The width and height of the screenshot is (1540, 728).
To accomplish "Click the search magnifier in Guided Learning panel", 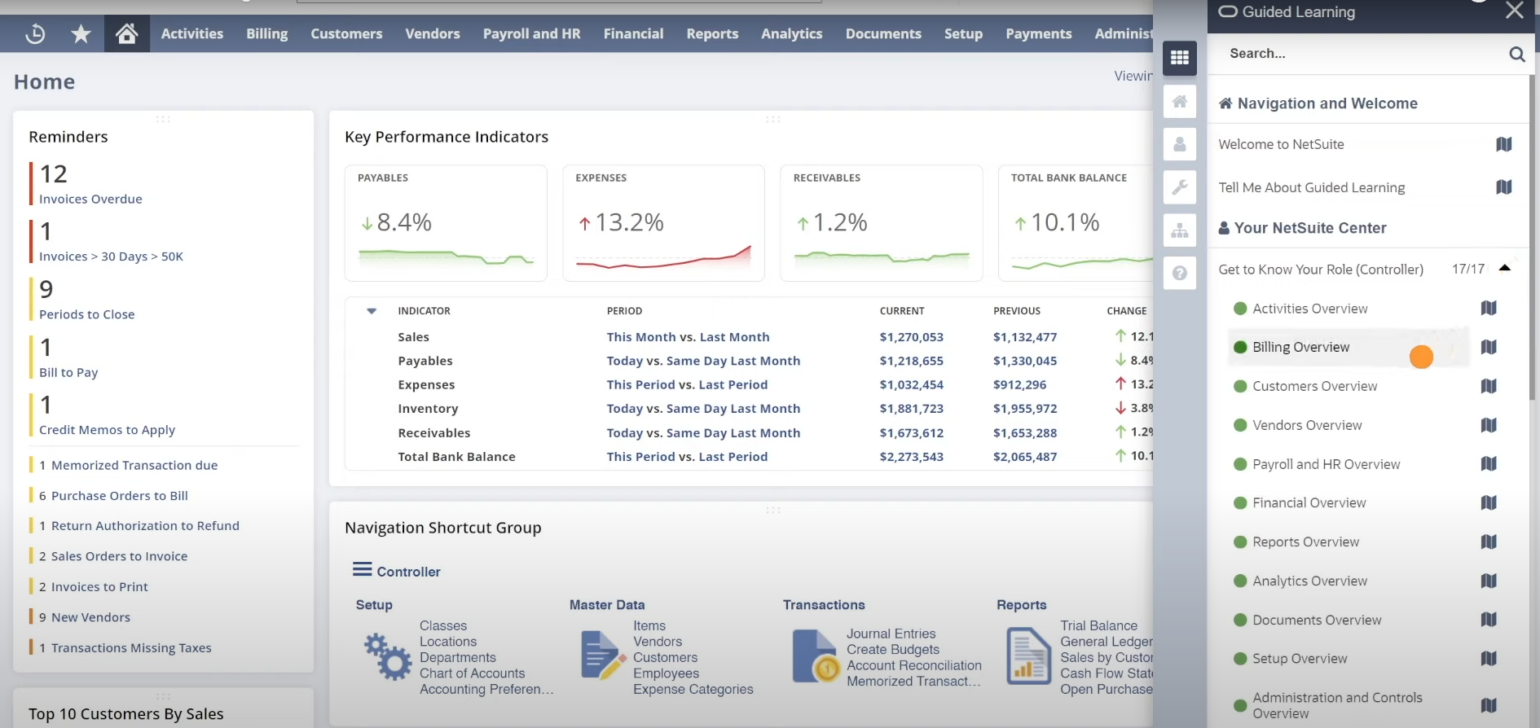I will pyautogui.click(x=1517, y=54).
